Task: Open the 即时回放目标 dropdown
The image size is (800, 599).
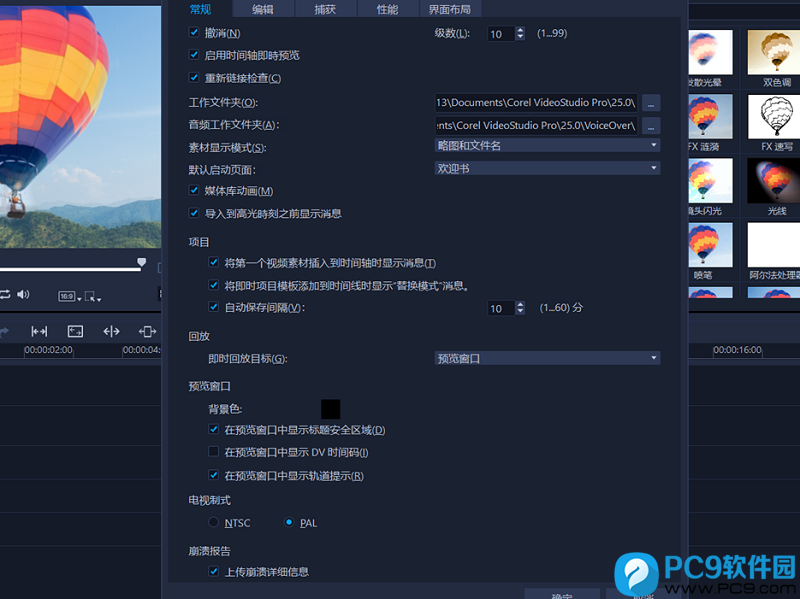Action: 547,358
